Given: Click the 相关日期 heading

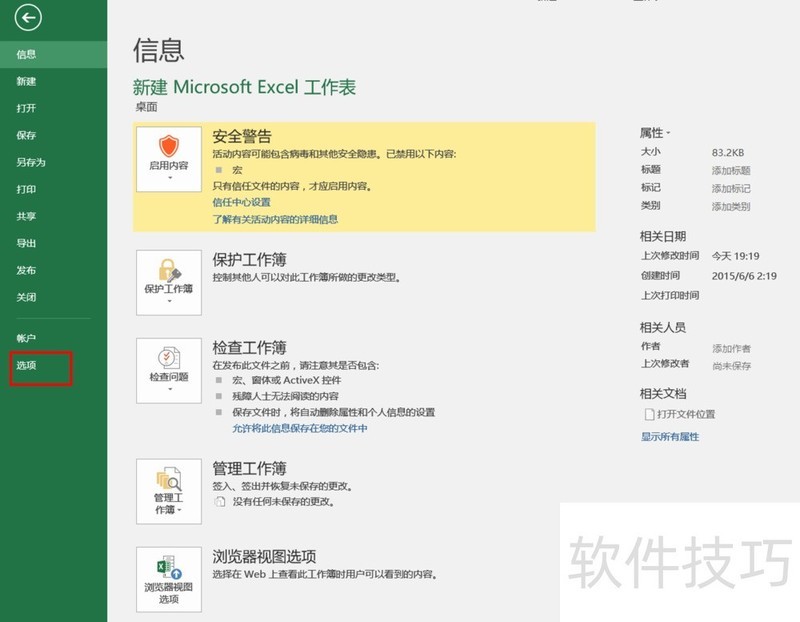Looking at the screenshot, I should point(663,236).
